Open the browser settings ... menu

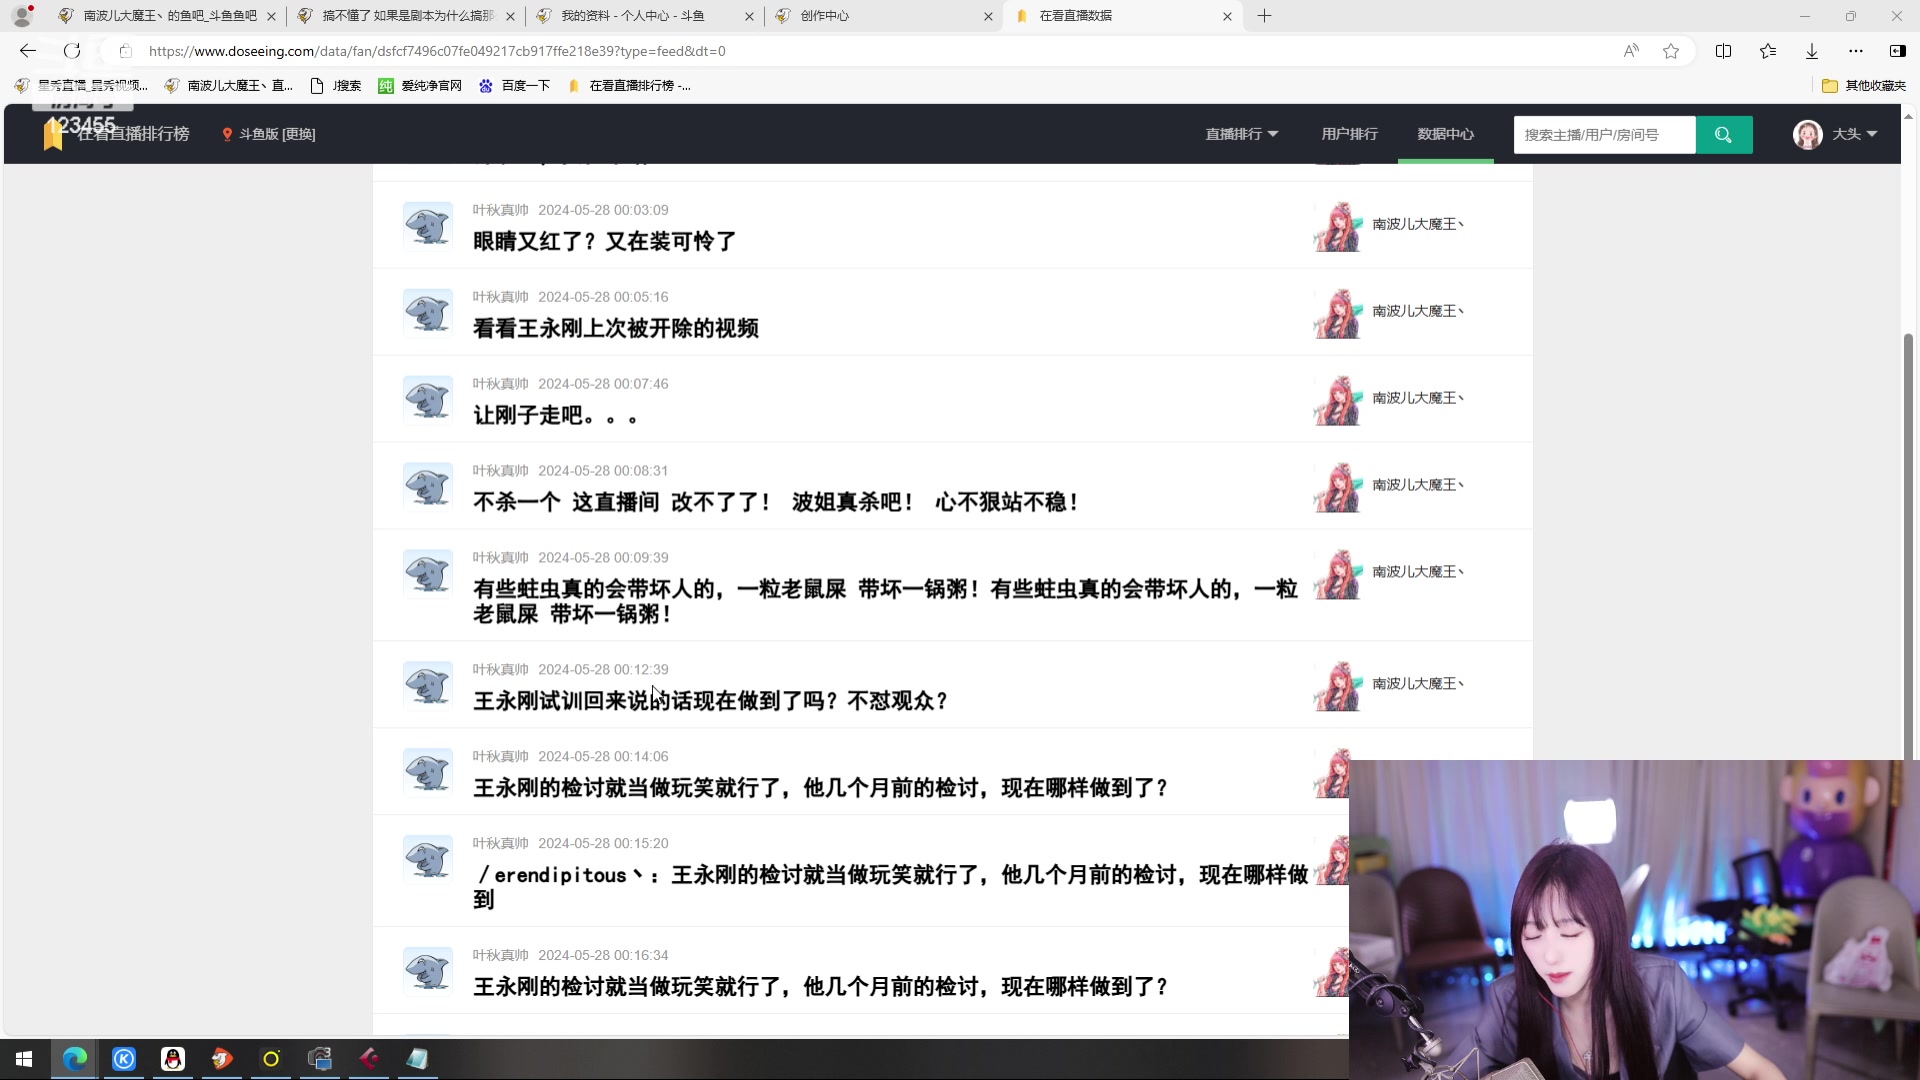(x=1857, y=51)
